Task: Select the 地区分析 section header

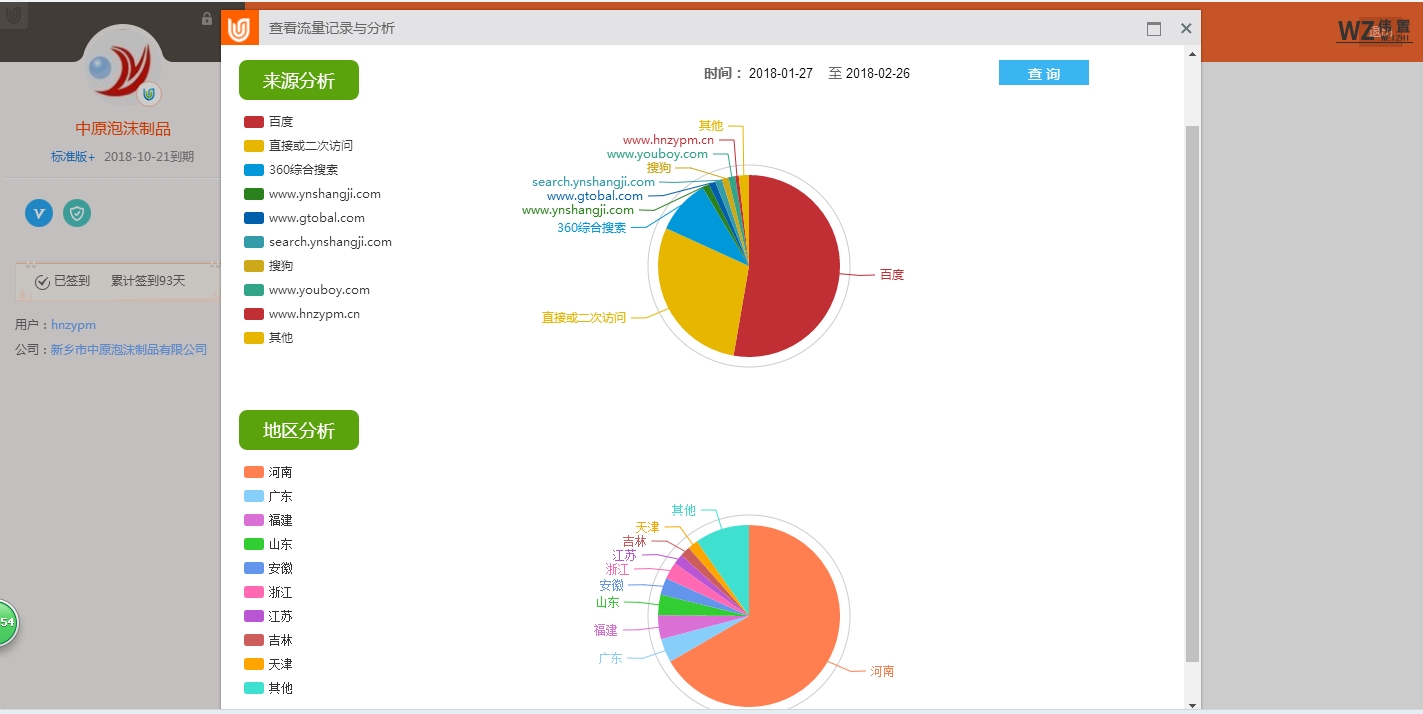Action: (x=298, y=431)
